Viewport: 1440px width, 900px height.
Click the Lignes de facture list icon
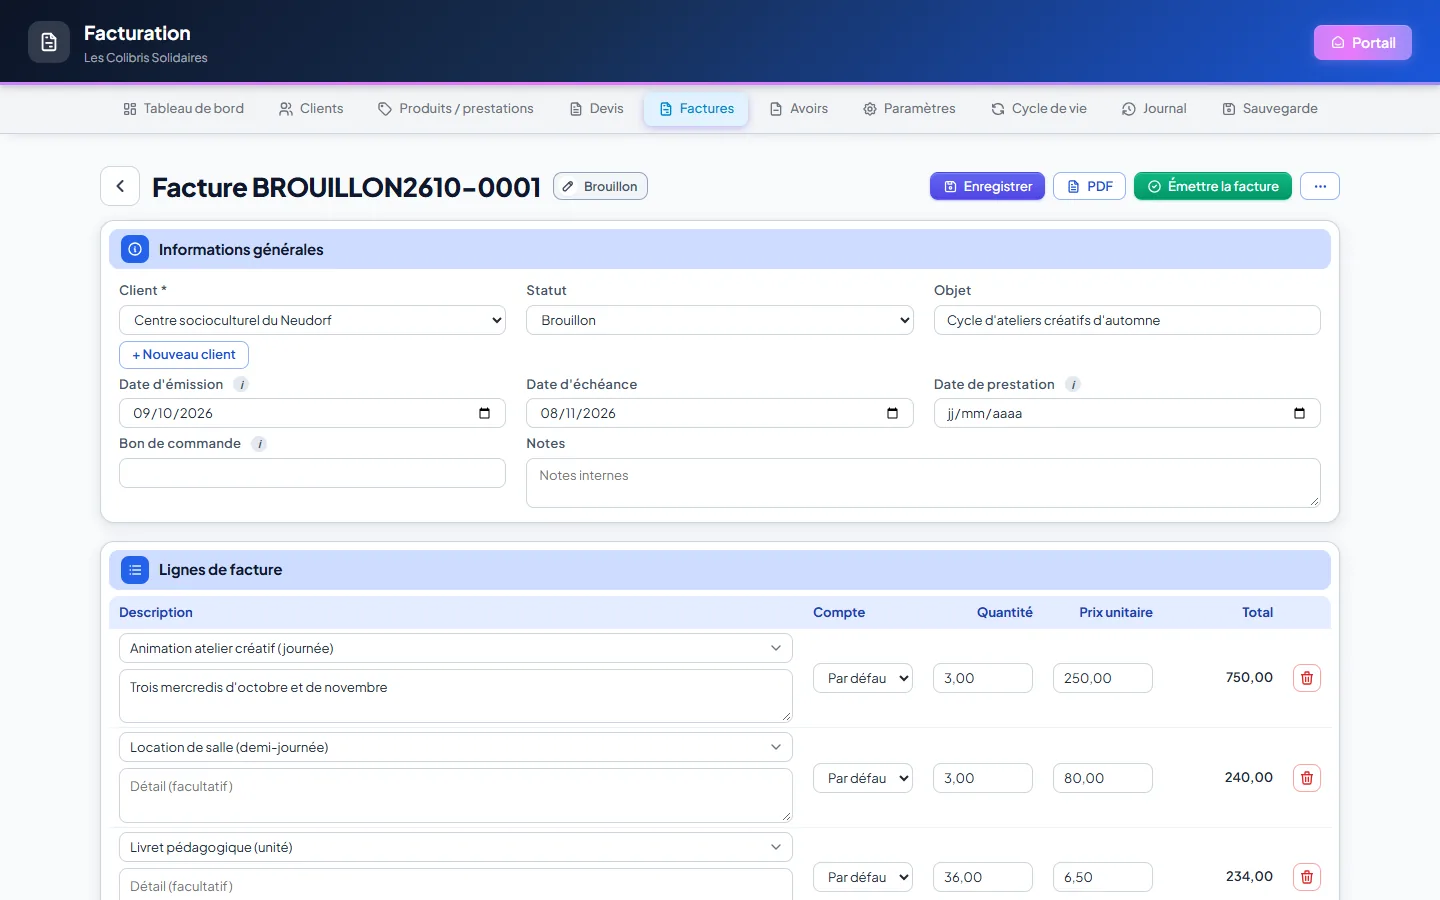(x=135, y=570)
